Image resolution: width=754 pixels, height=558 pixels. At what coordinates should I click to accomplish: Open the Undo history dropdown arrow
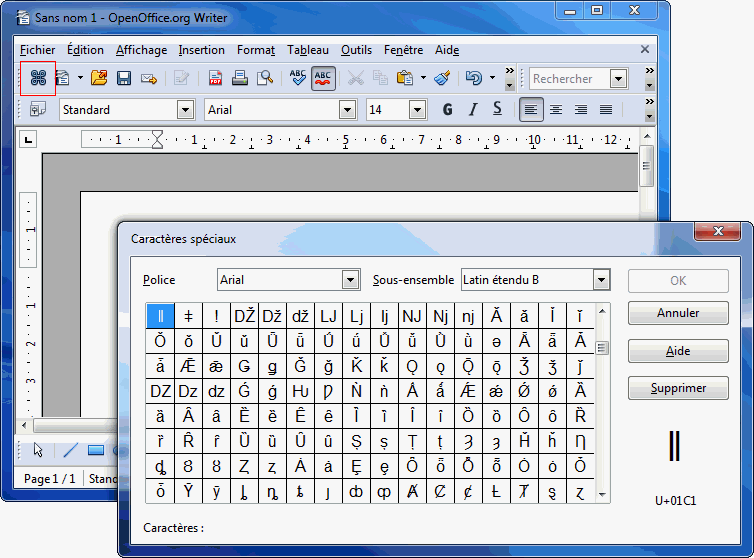[492, 77]
